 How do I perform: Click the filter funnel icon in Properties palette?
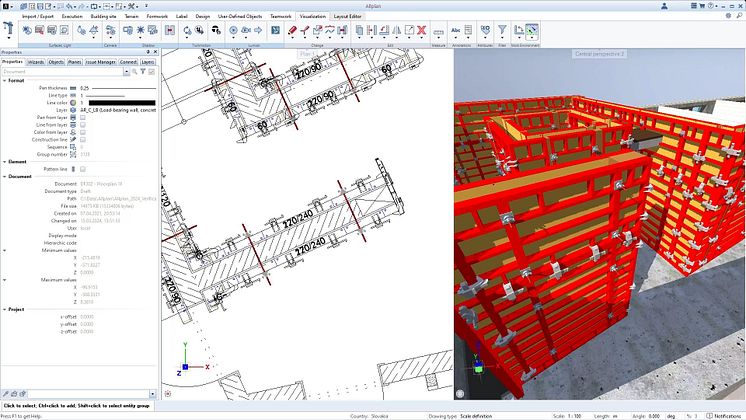[x=143, y=71]
